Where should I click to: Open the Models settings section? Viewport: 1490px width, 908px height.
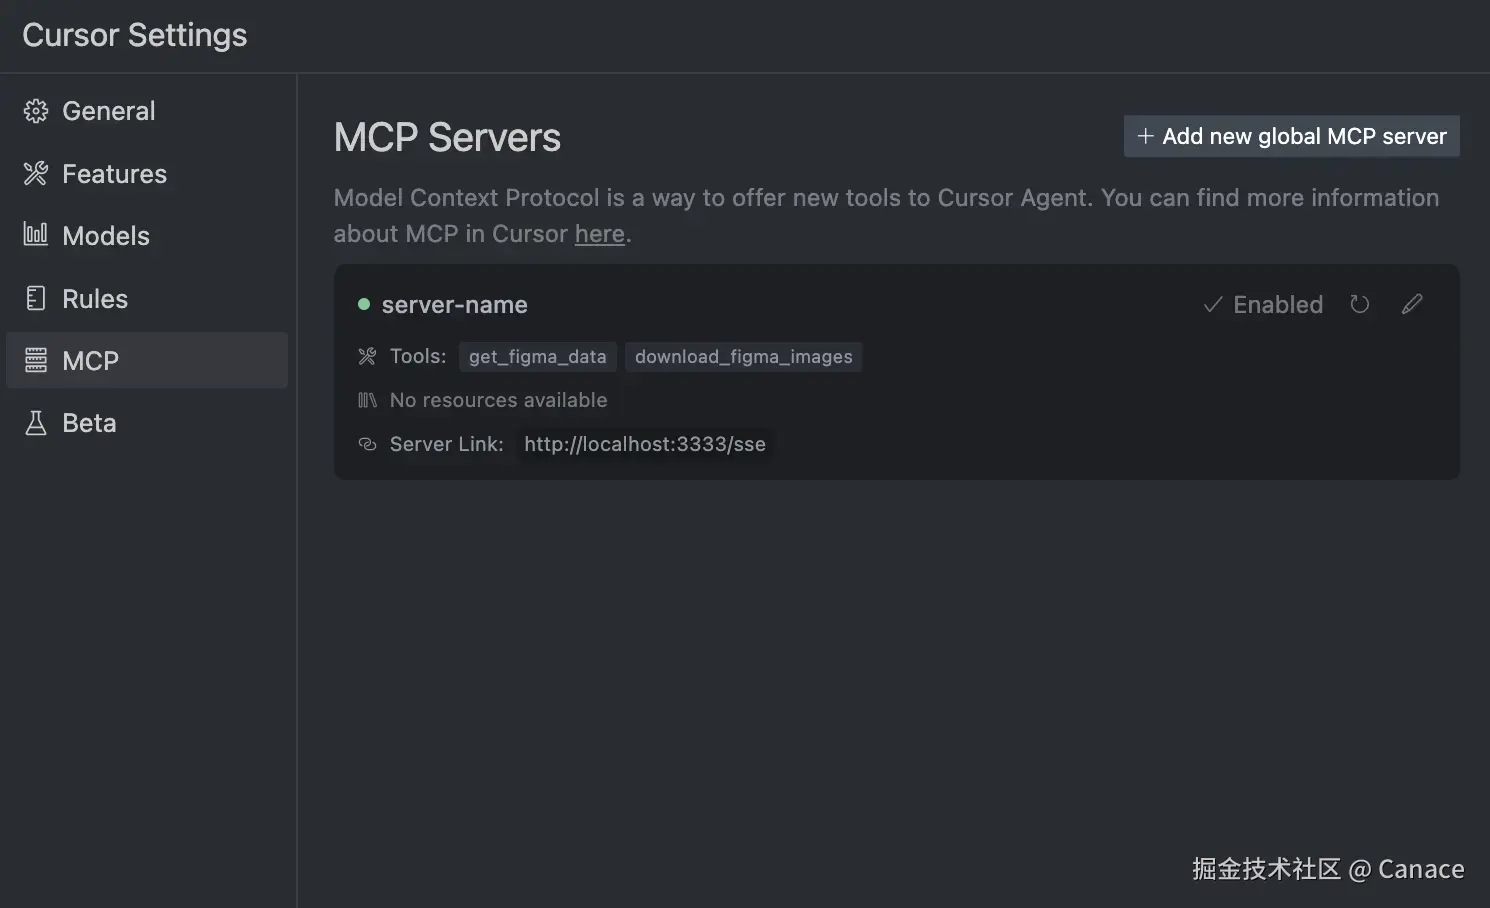[x=105, y=236]
